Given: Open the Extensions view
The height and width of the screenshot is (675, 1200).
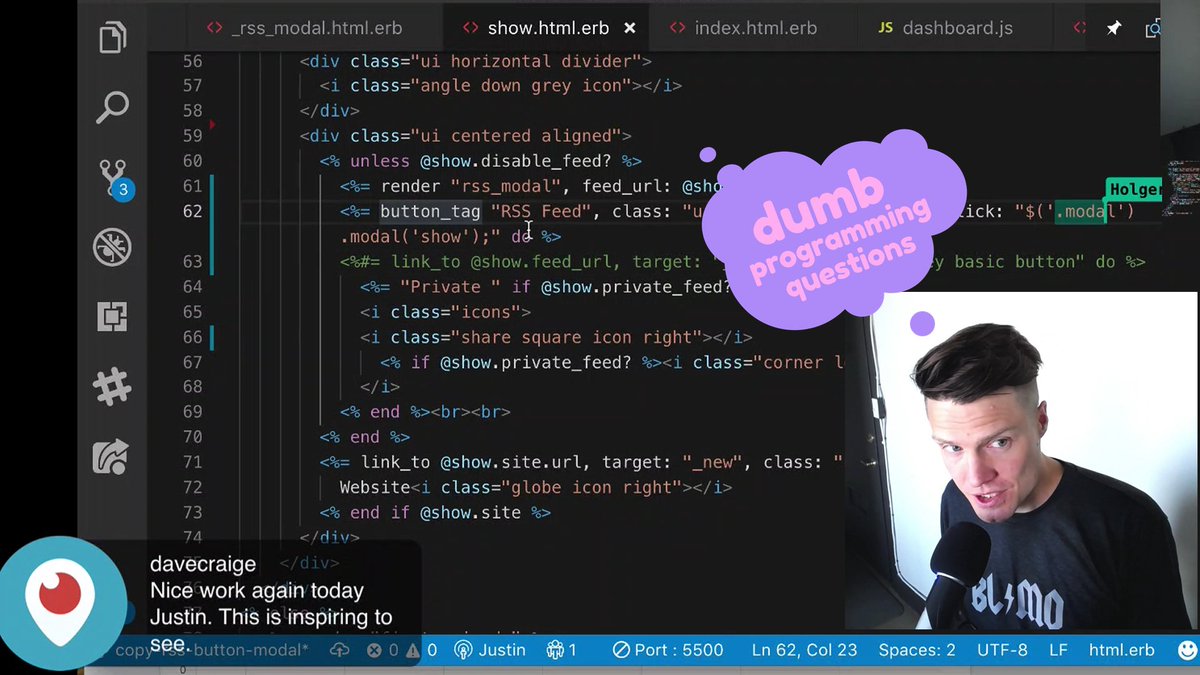Looking at the screenshot, I should click(x=112, y=316).
